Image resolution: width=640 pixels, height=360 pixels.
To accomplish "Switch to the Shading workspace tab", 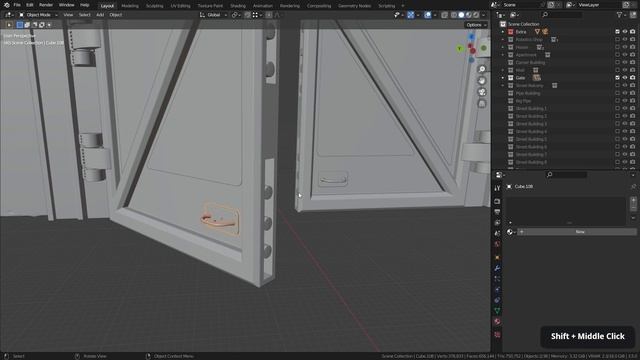I will [x=238, y=6].
